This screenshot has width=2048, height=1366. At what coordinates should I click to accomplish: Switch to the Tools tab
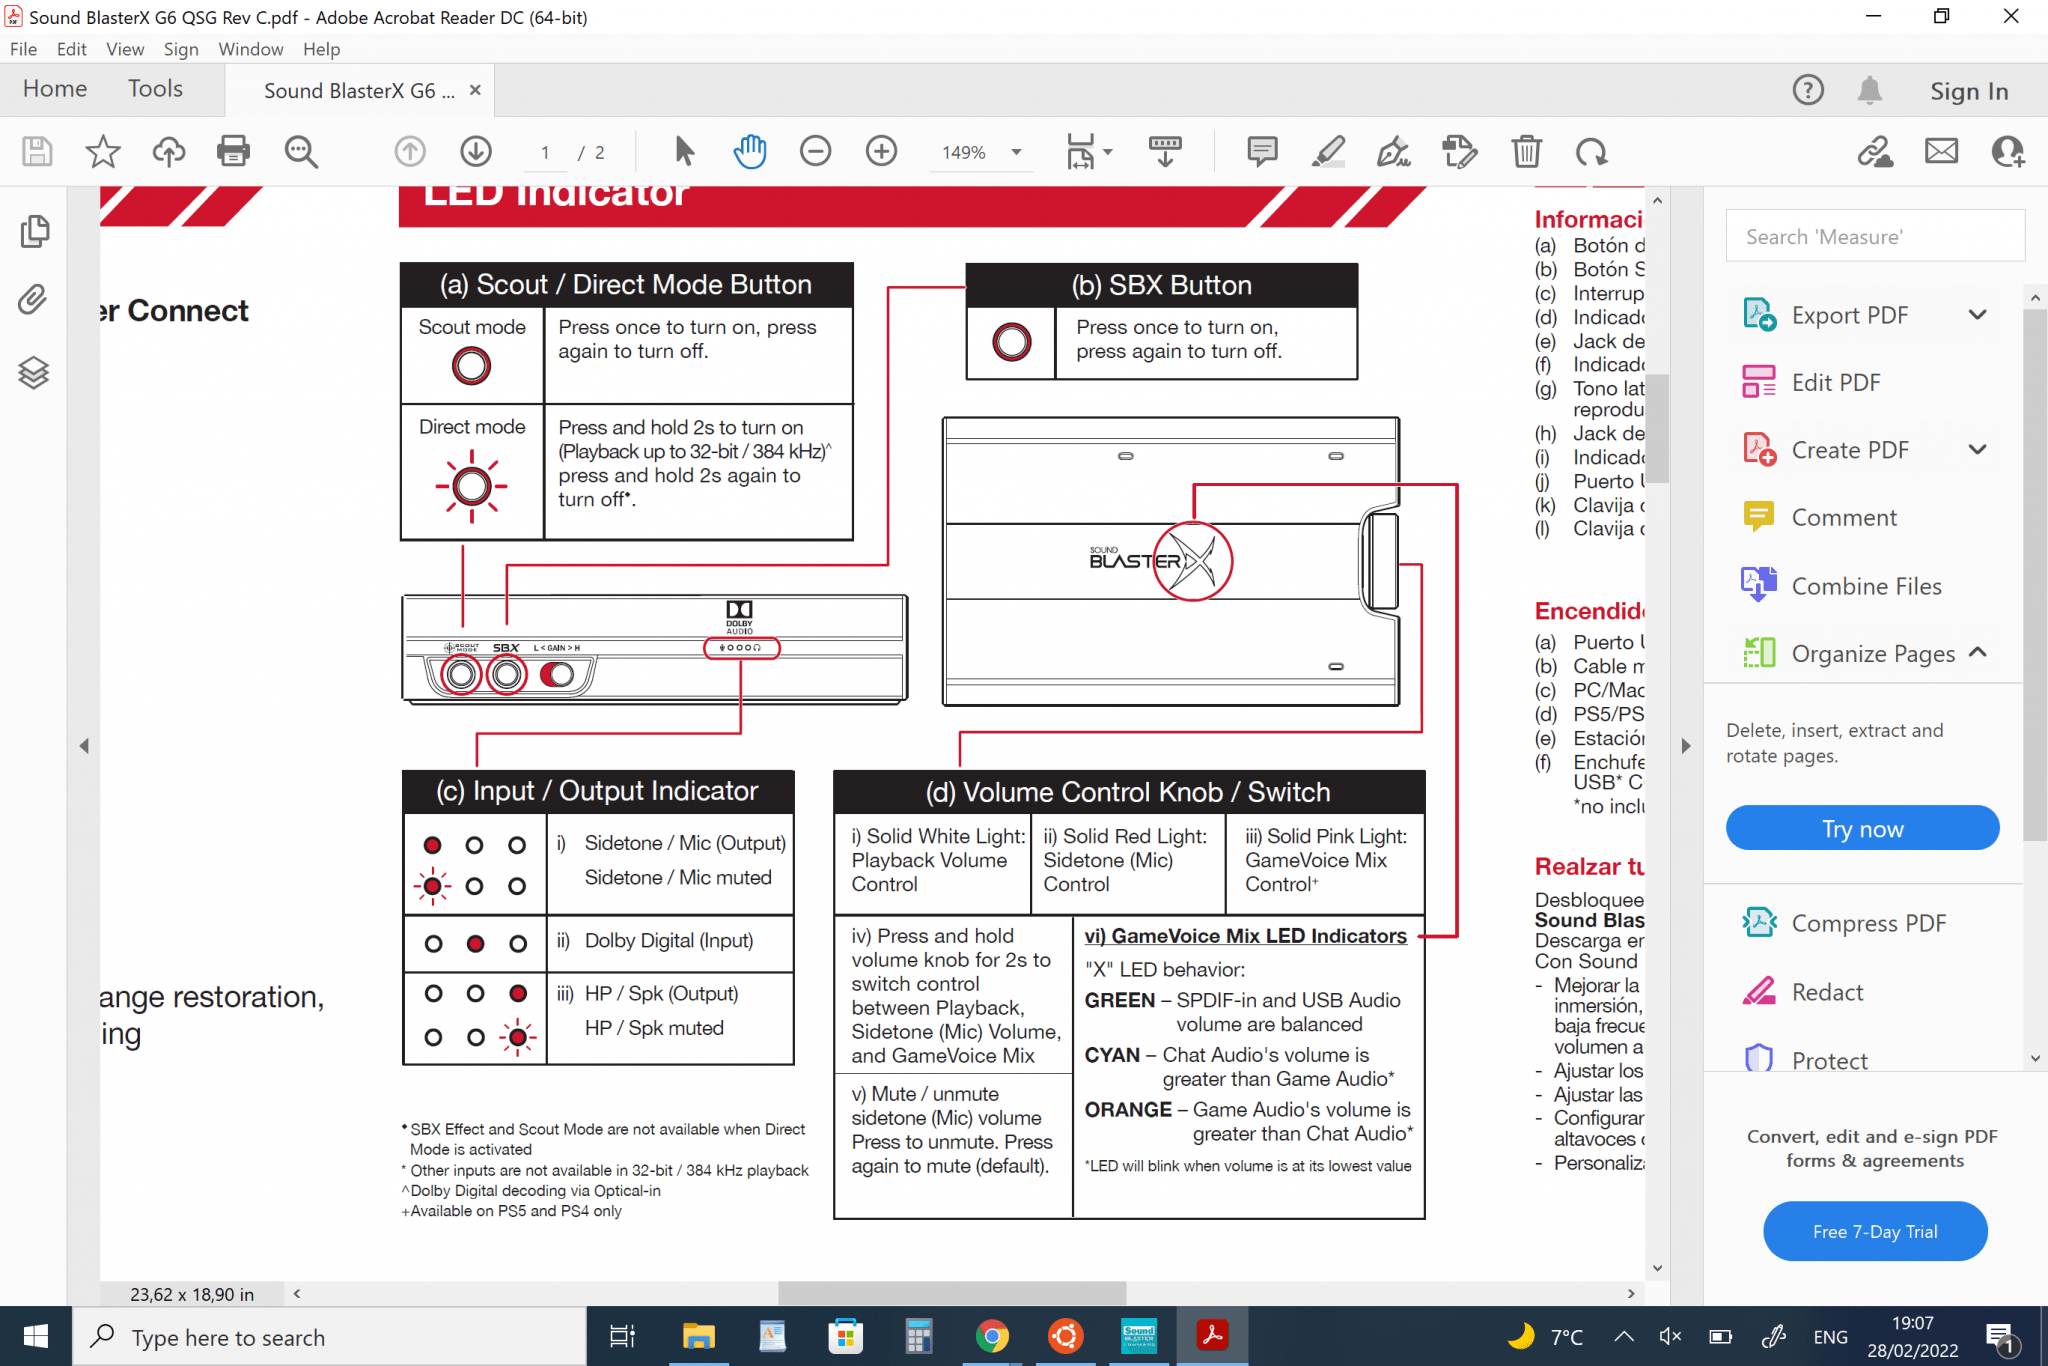click(x=155, y=89)
